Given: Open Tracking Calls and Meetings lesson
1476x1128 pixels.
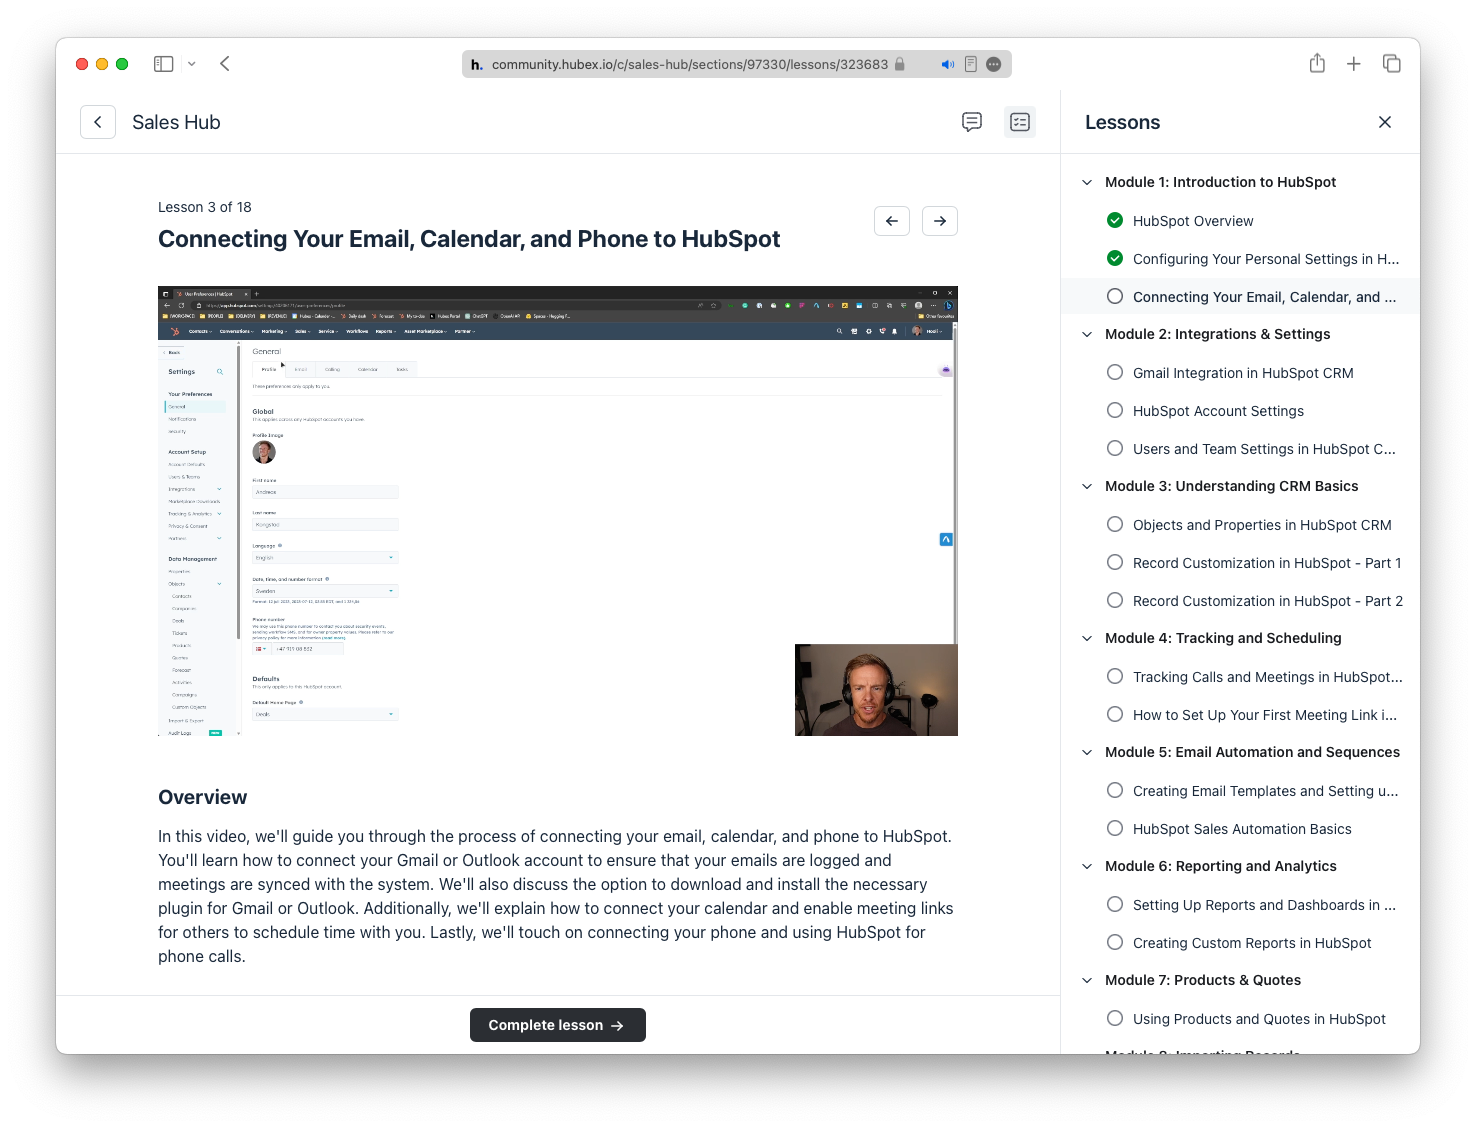Looking at the screenshot, I should pos(1268,677).
